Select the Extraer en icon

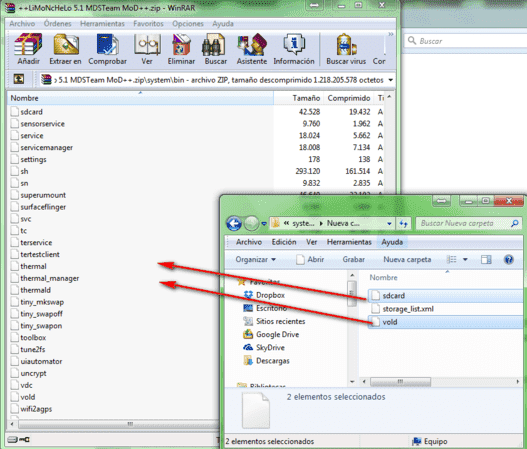66,49
